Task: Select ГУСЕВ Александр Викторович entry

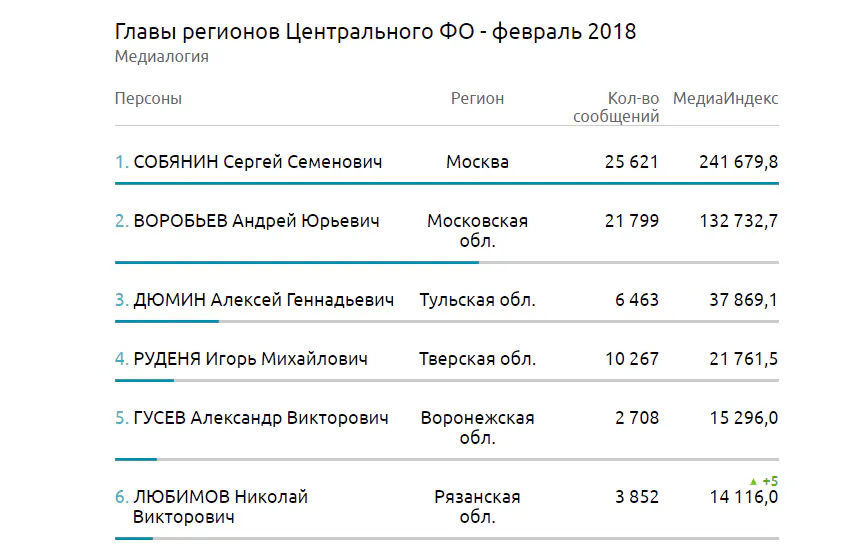Action: pos(260,418)
